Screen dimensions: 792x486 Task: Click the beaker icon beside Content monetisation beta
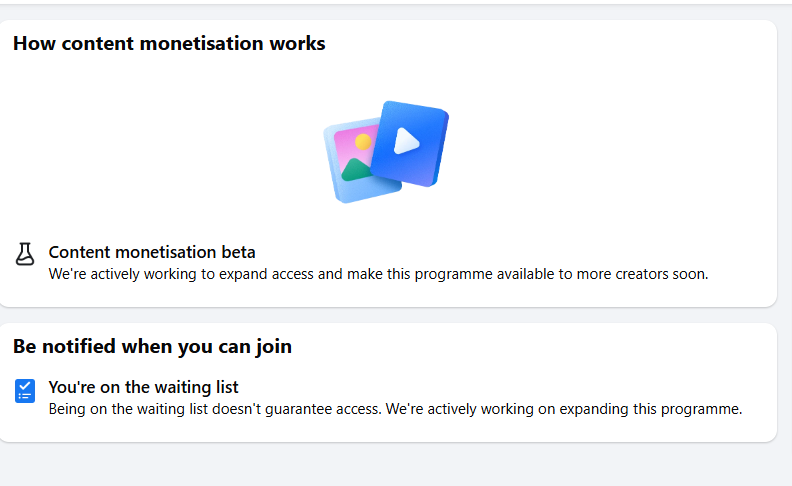[x=24, y=254]
